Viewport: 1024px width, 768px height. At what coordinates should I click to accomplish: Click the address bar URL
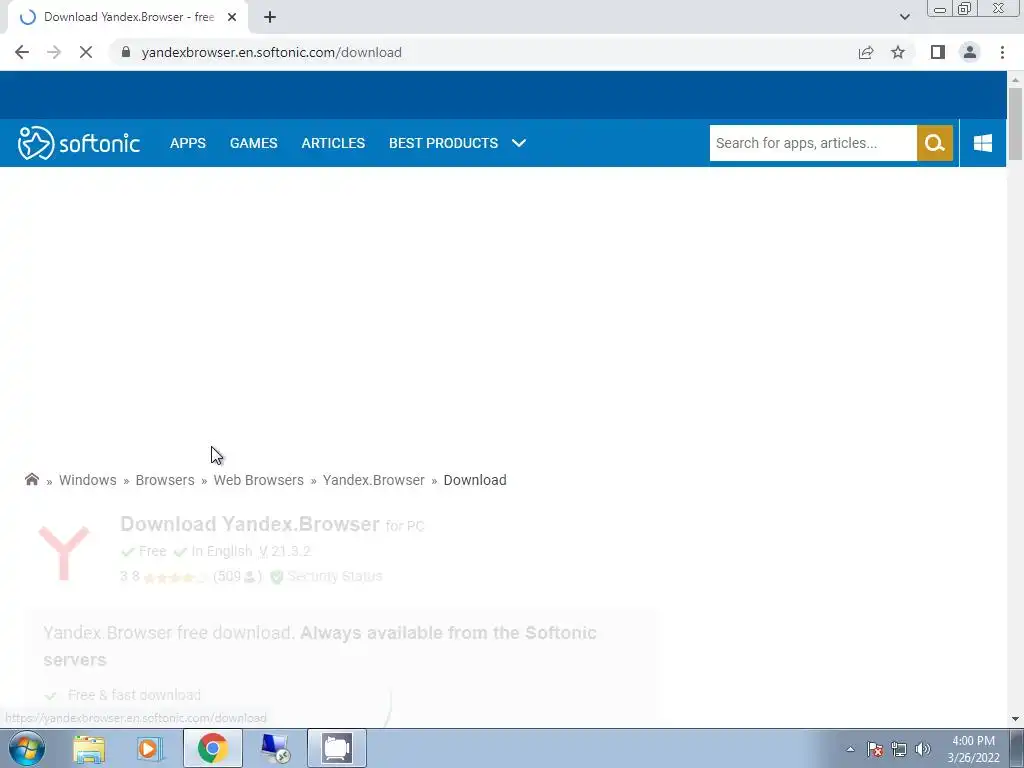tap(271, 52)
